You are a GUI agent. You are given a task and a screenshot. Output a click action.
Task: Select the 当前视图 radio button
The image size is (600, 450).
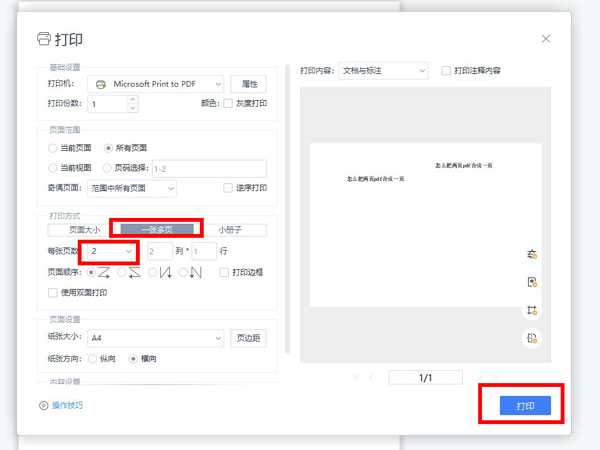(52, 168)
